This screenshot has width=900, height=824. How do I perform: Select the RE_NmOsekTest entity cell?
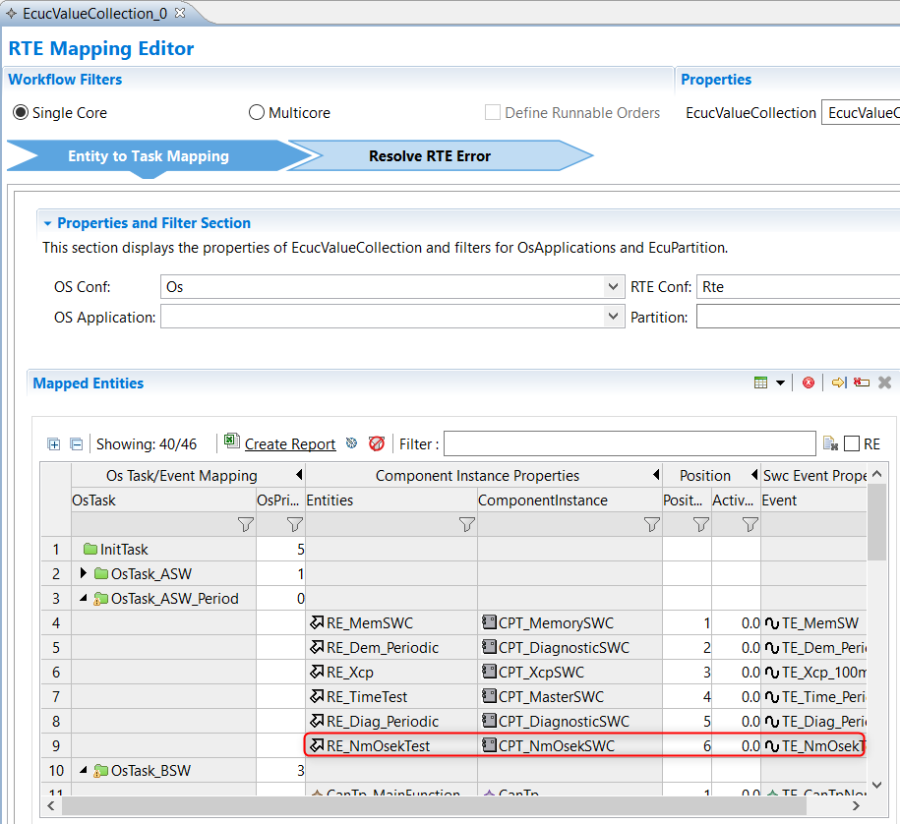tap(391, 746)
